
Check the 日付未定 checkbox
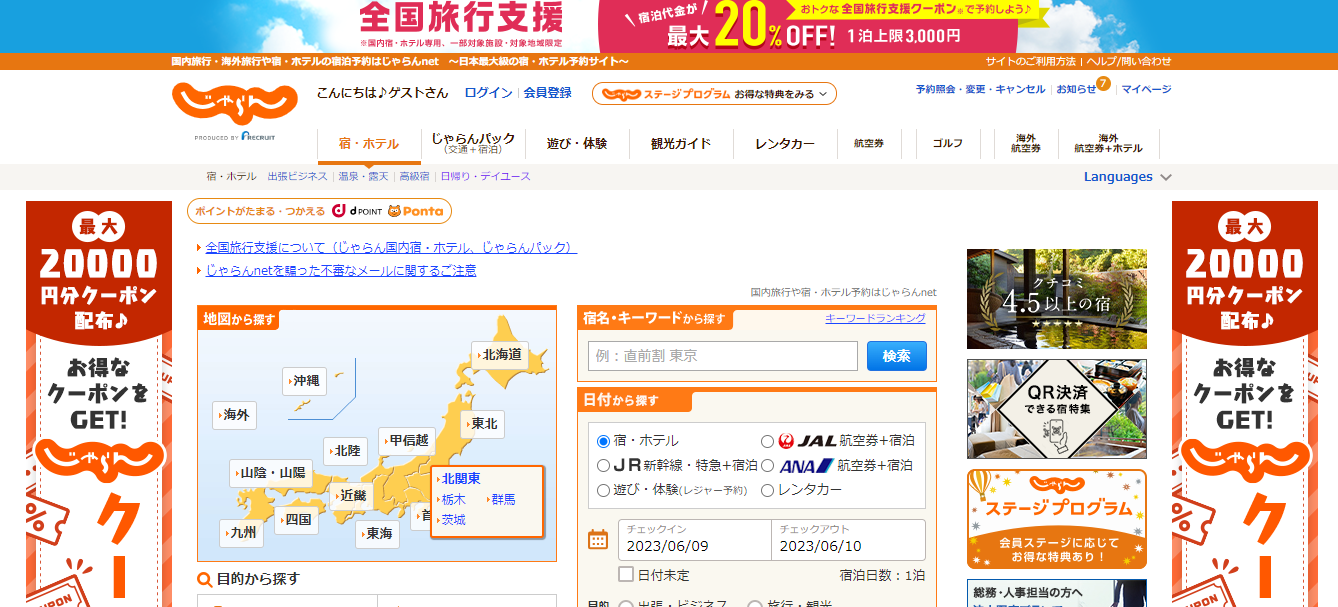[626, 574]
